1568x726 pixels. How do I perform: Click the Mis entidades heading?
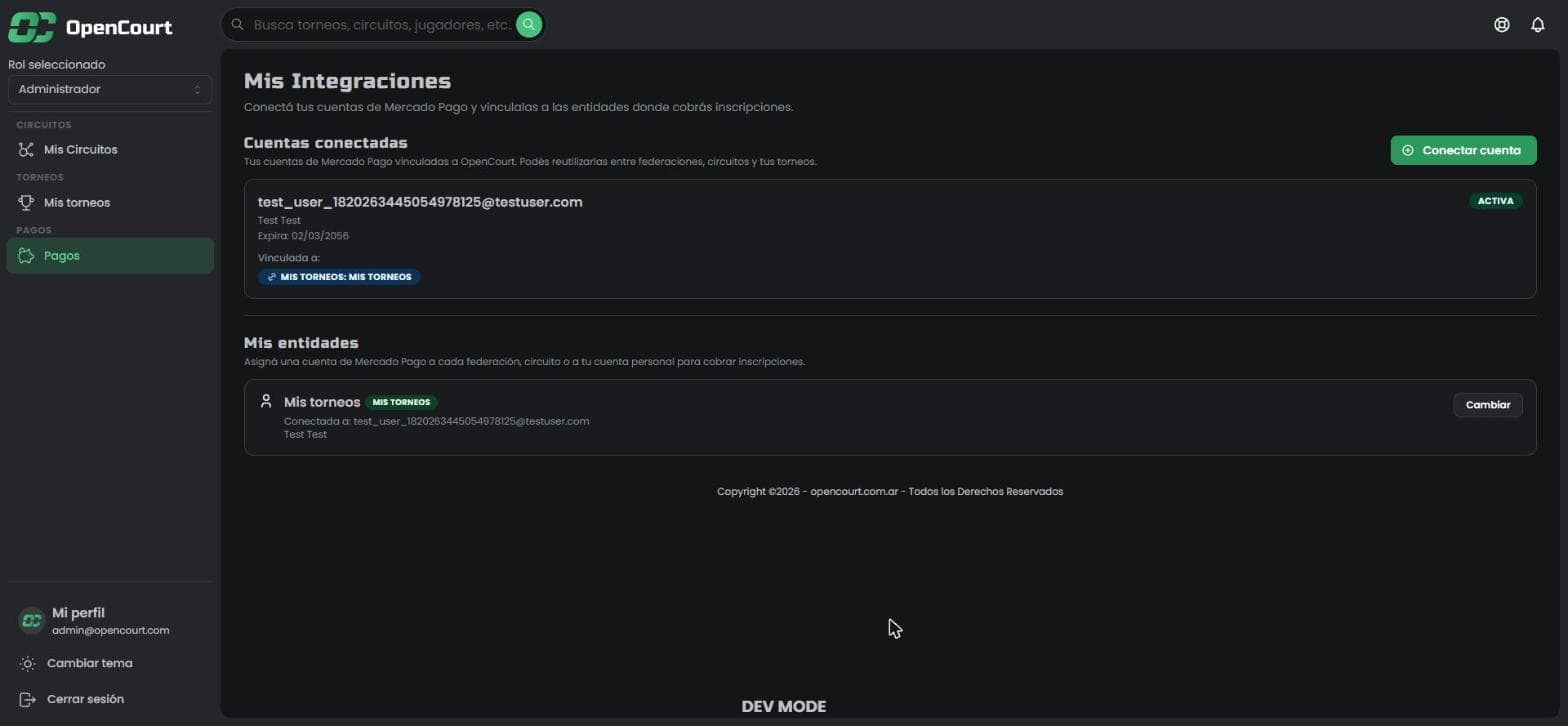(x=301, y=343)
